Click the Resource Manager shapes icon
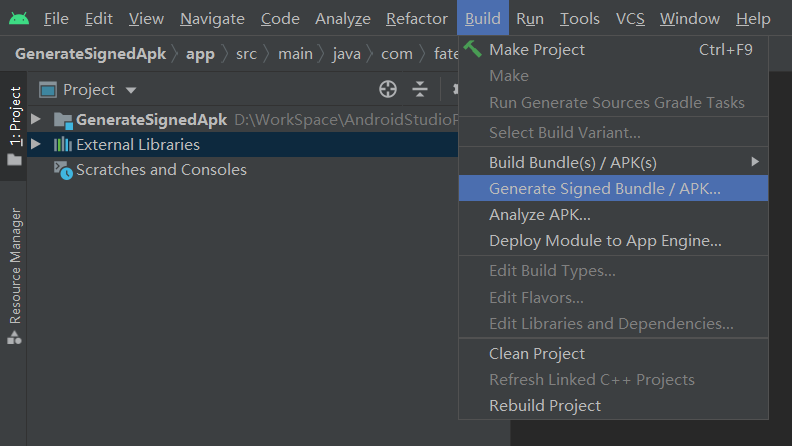Image resolution: width=792 pixels, height=446 pixels. coord(14,337)
